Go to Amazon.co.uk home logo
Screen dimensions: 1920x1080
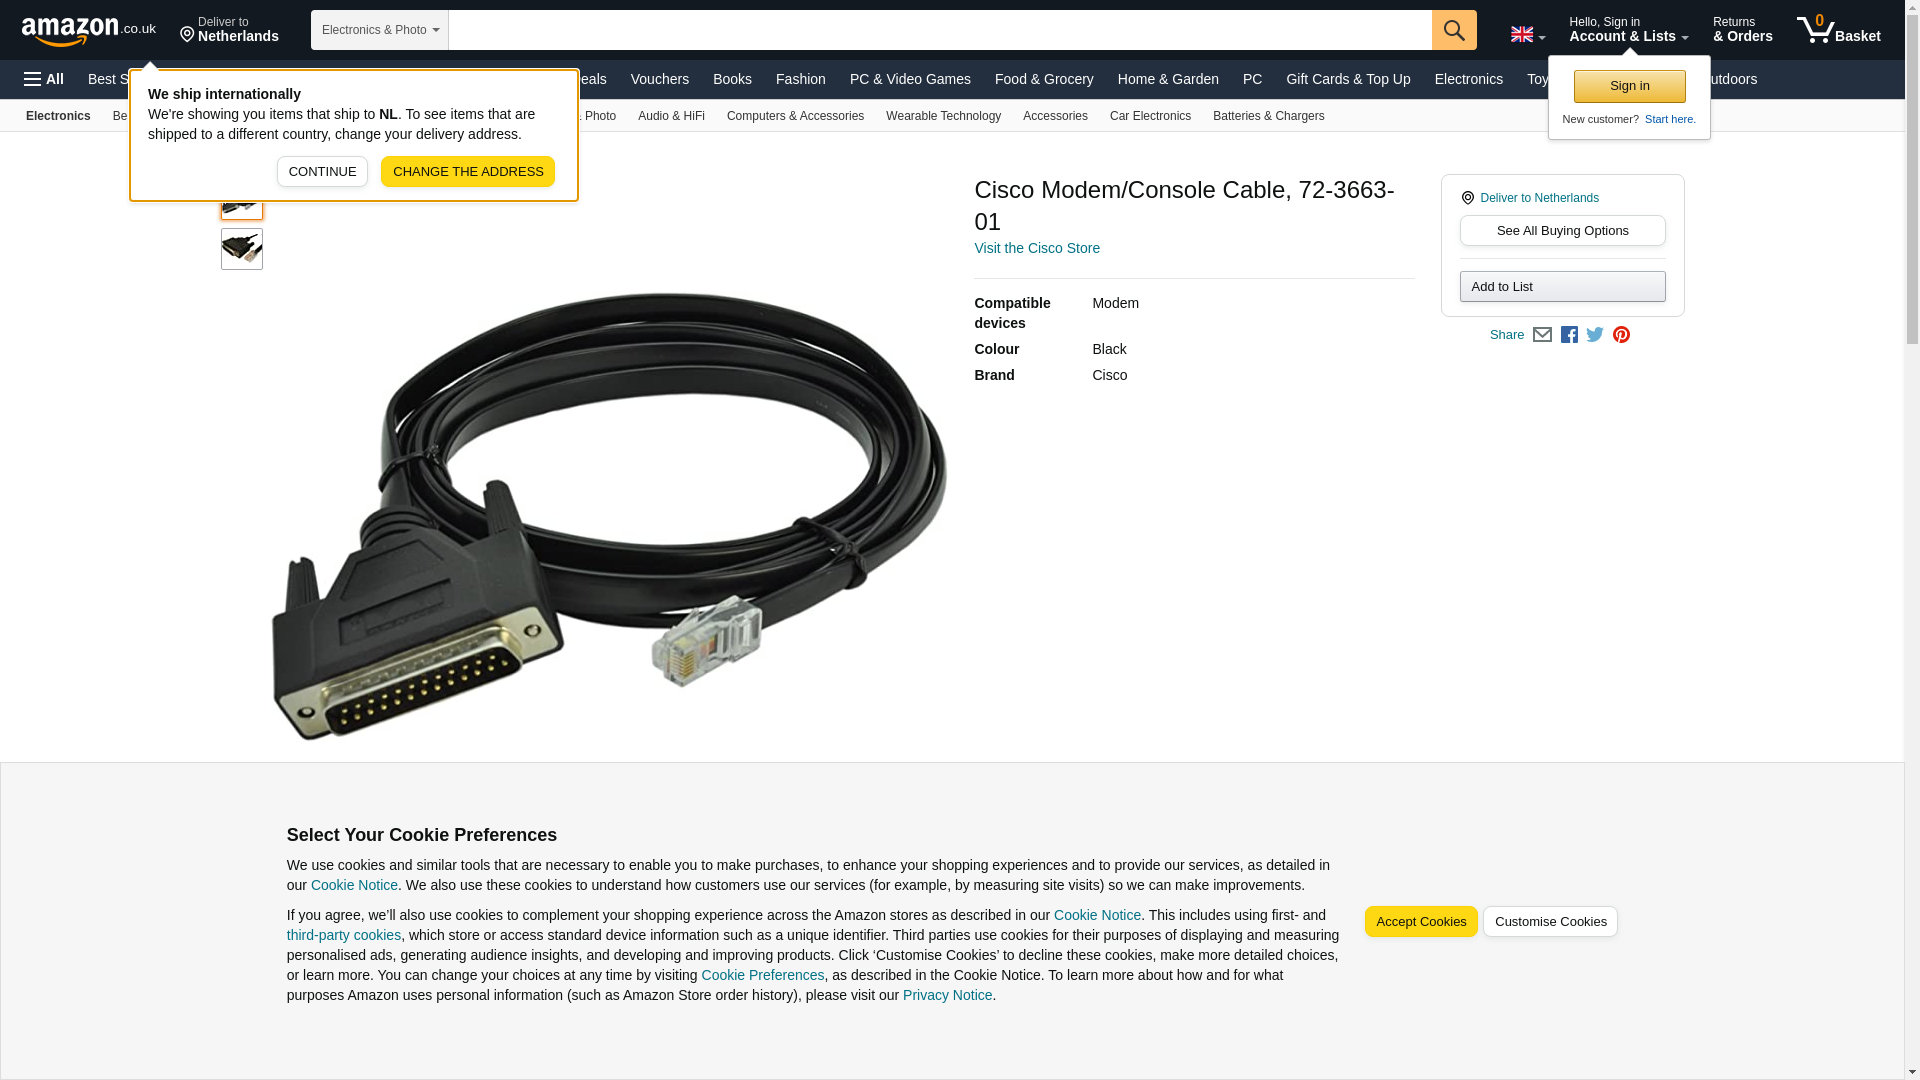pos(89,30)
